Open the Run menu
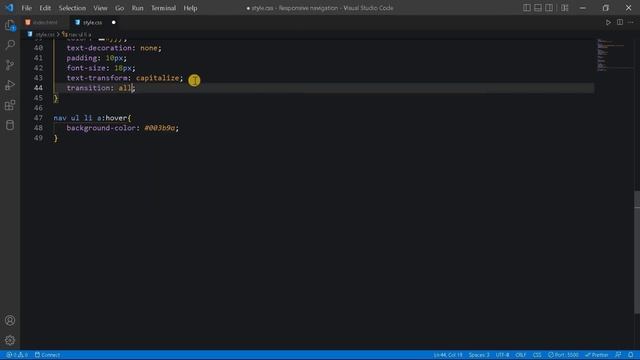640x360 pixels. tap(138, 8)
